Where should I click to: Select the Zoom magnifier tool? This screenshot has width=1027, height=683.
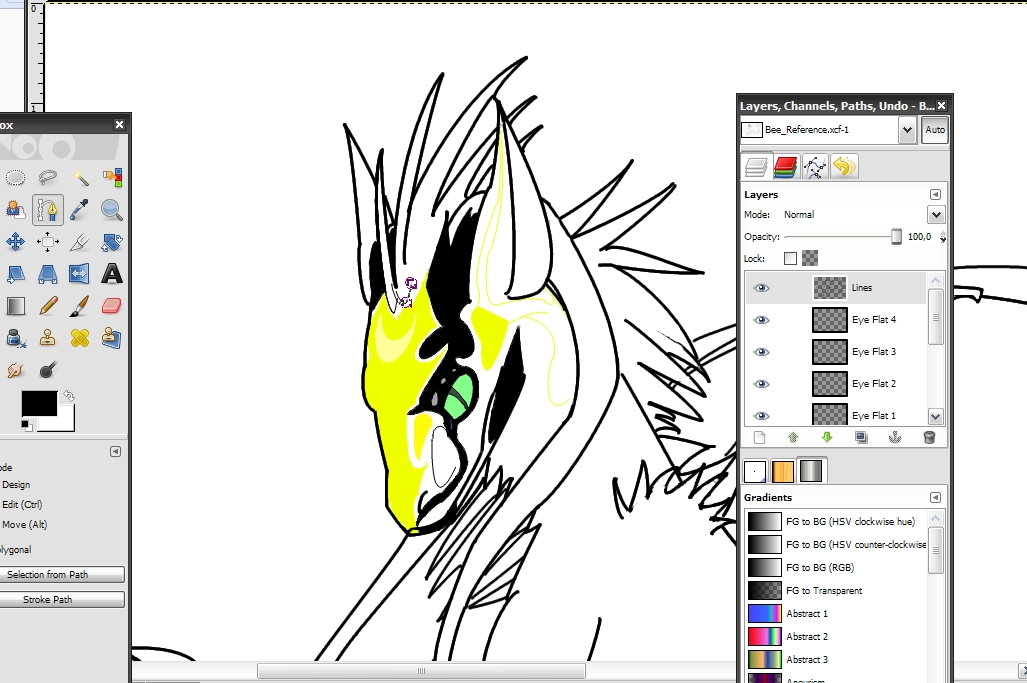[112, 210]
